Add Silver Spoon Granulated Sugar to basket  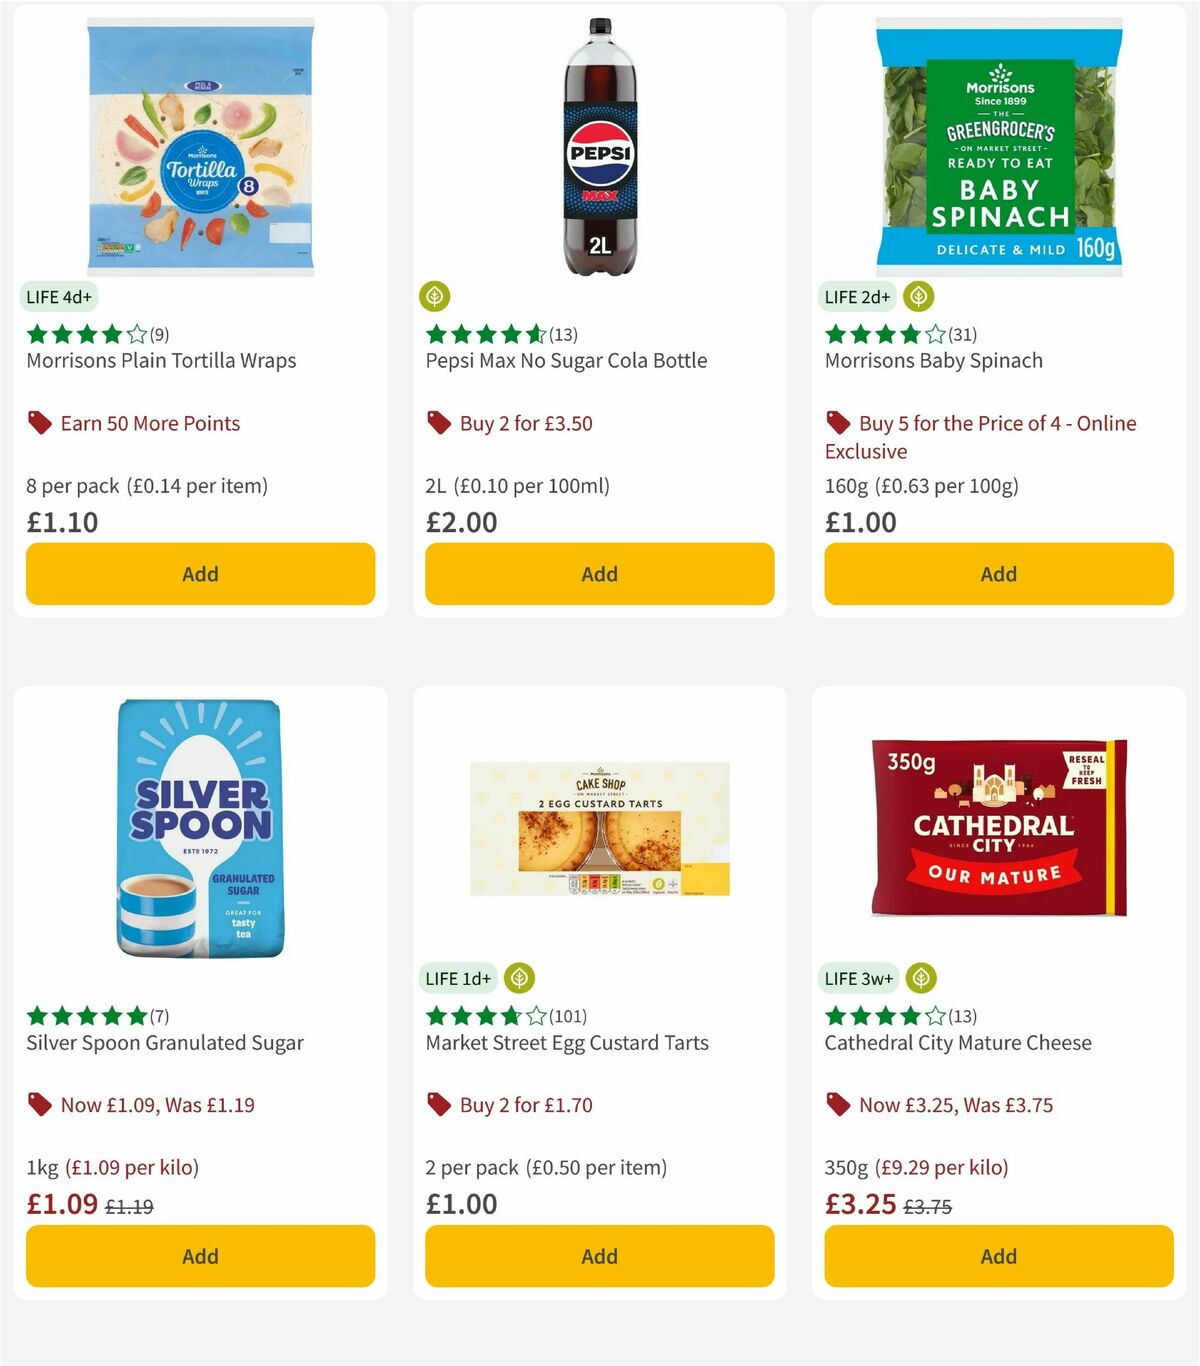coord(200,1256)
